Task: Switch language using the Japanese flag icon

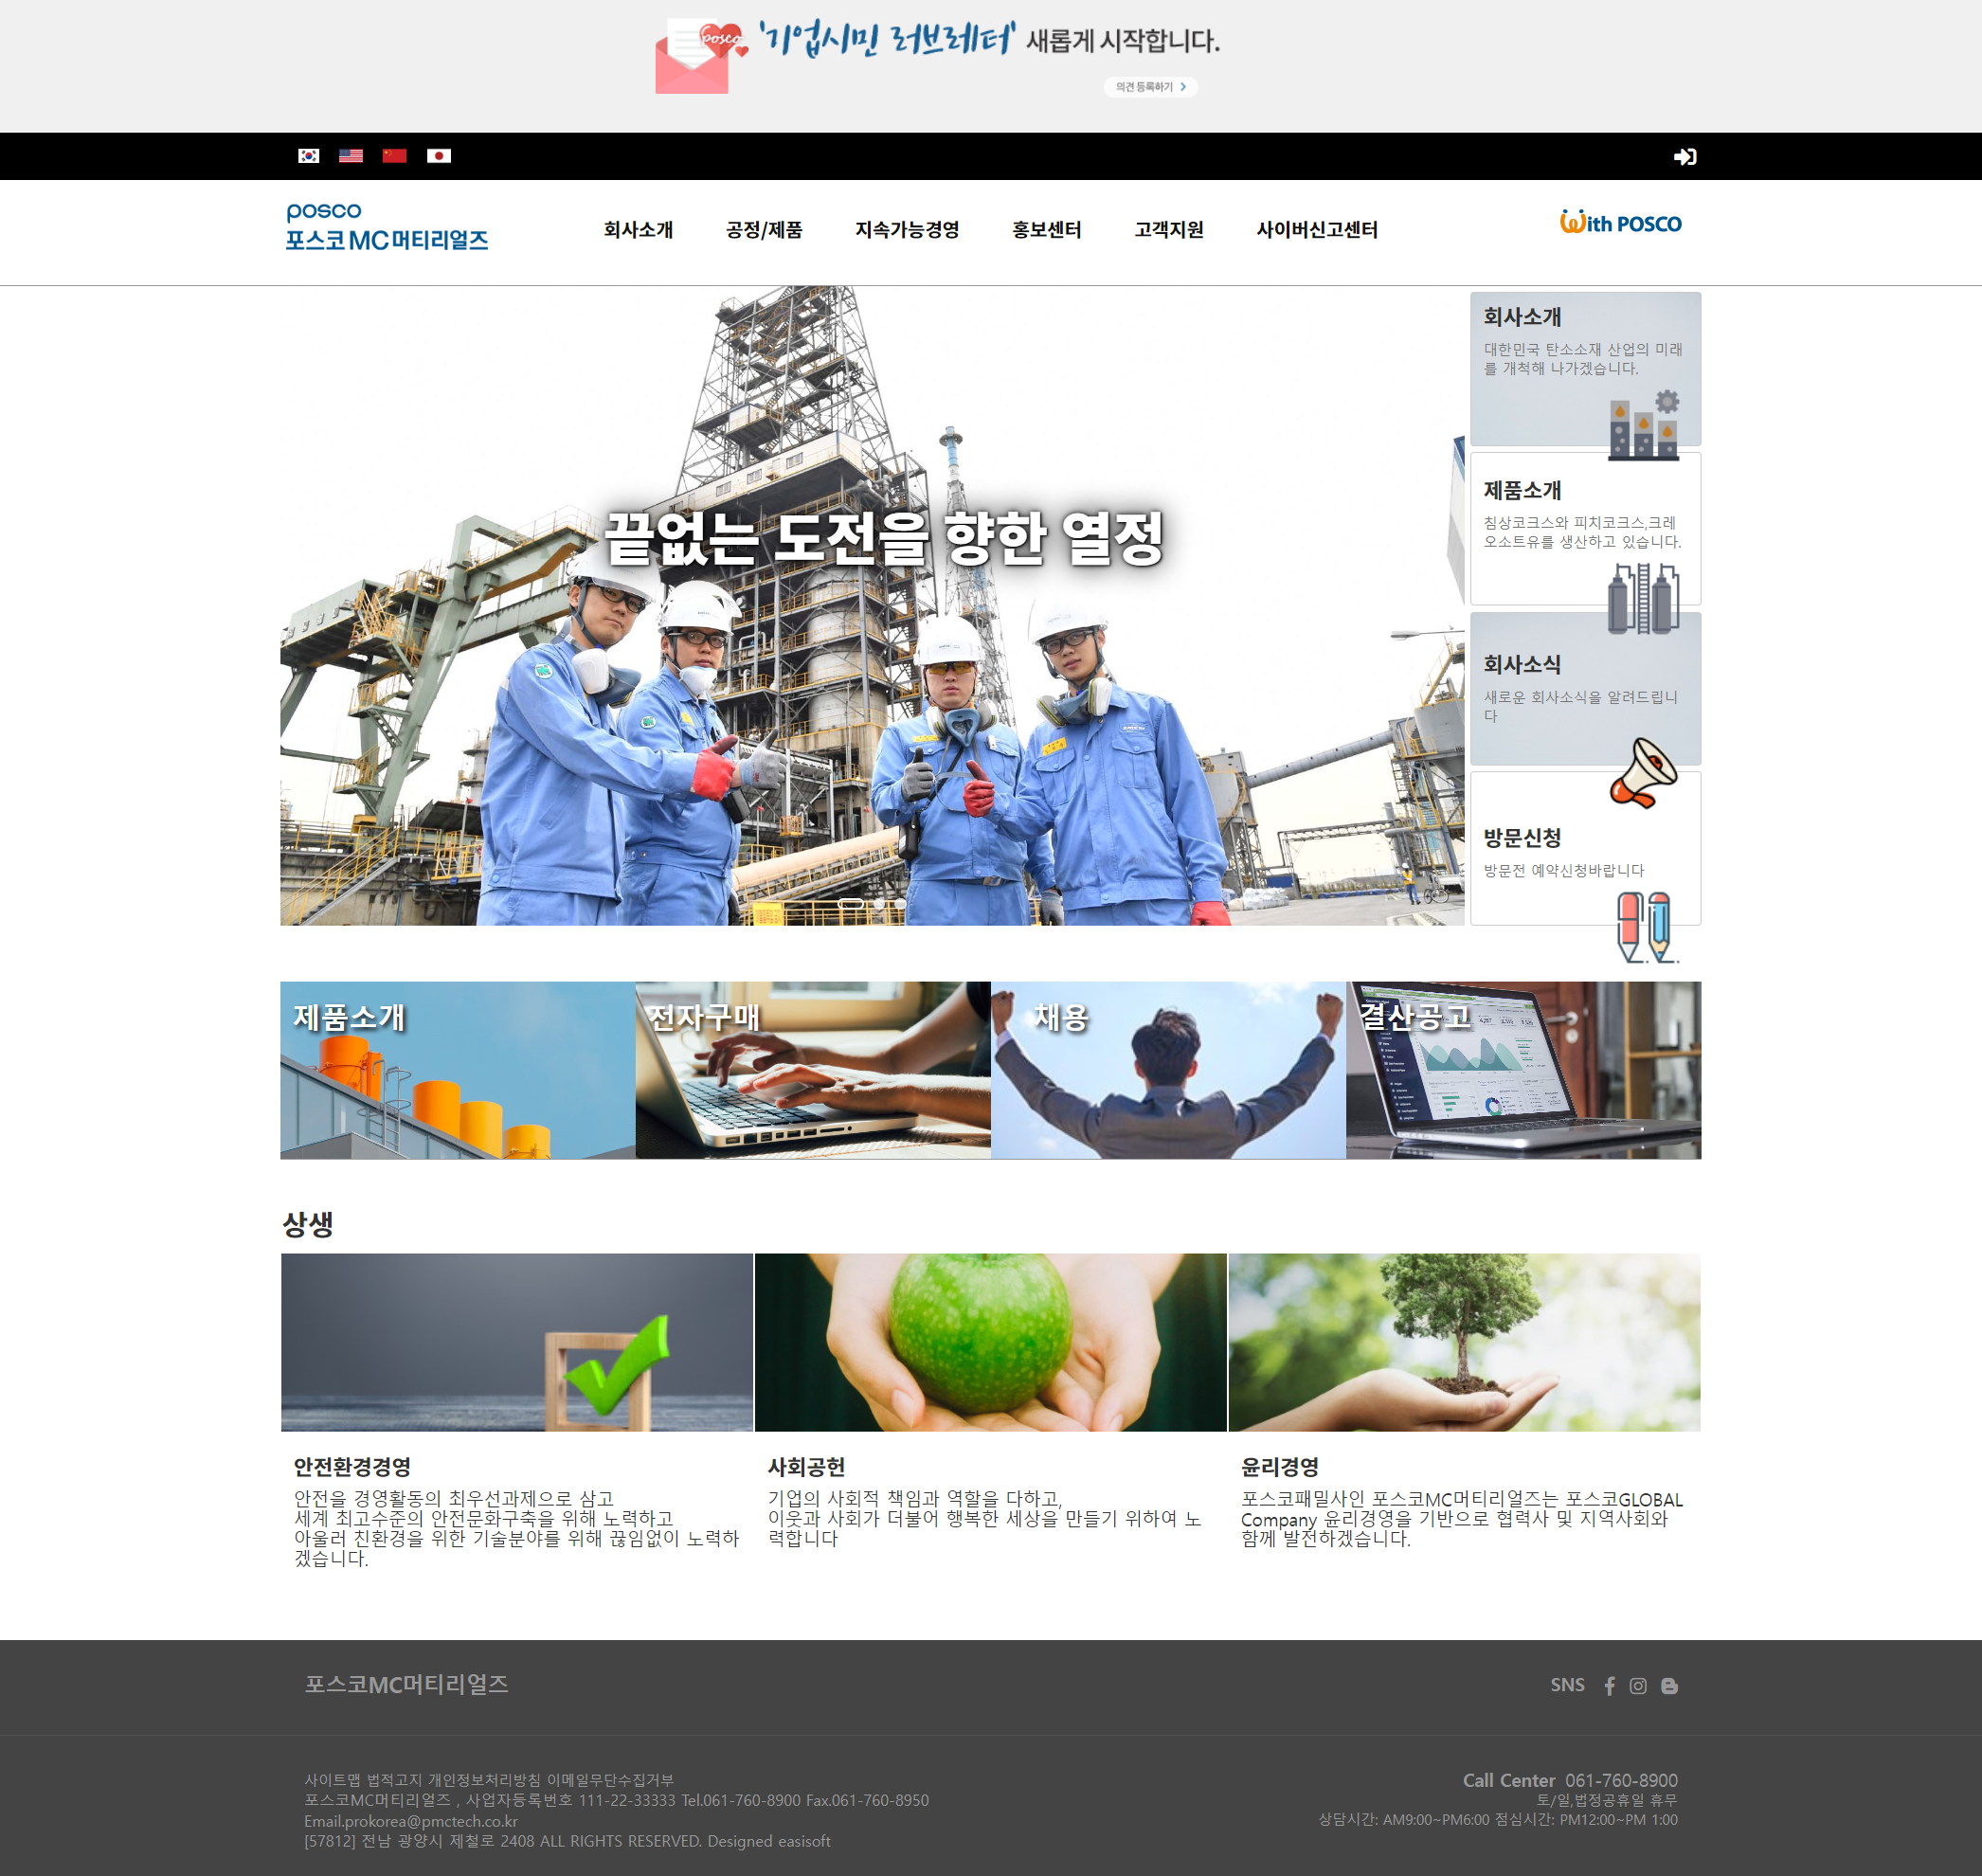Action: click(439, 156)
